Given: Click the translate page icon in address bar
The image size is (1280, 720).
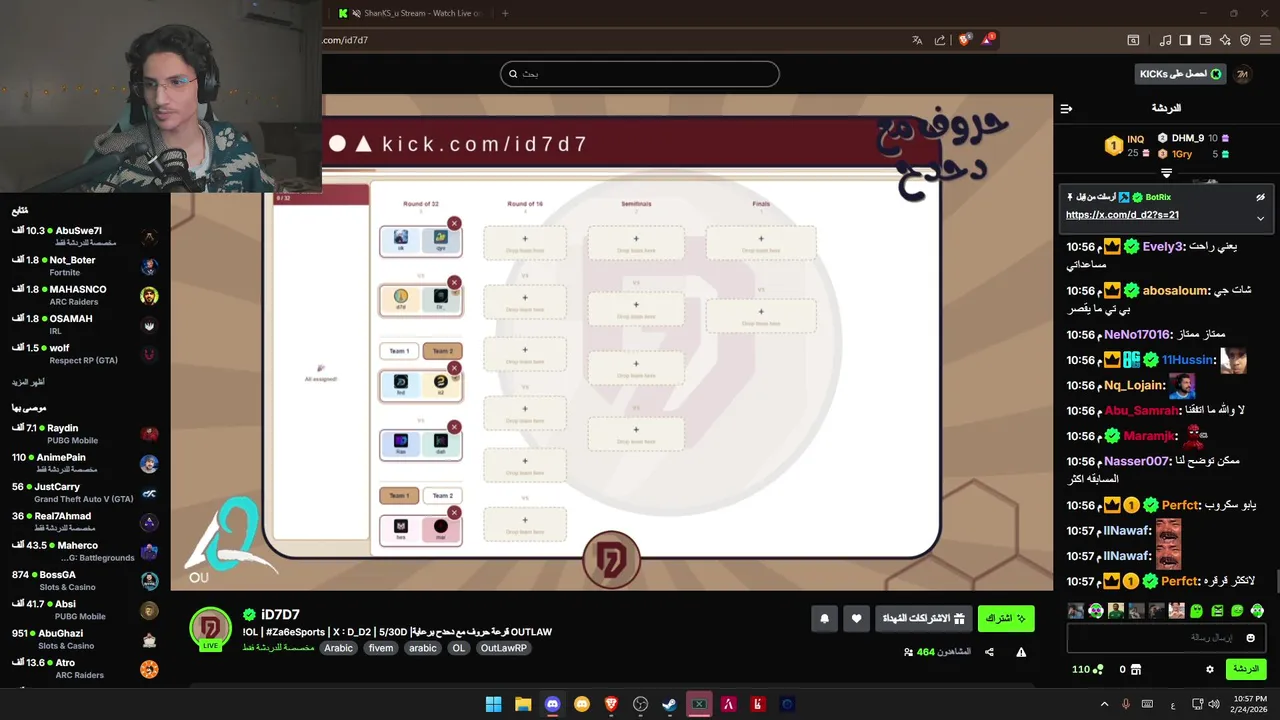Looking at the screenshot, I should tap(917, 40).
